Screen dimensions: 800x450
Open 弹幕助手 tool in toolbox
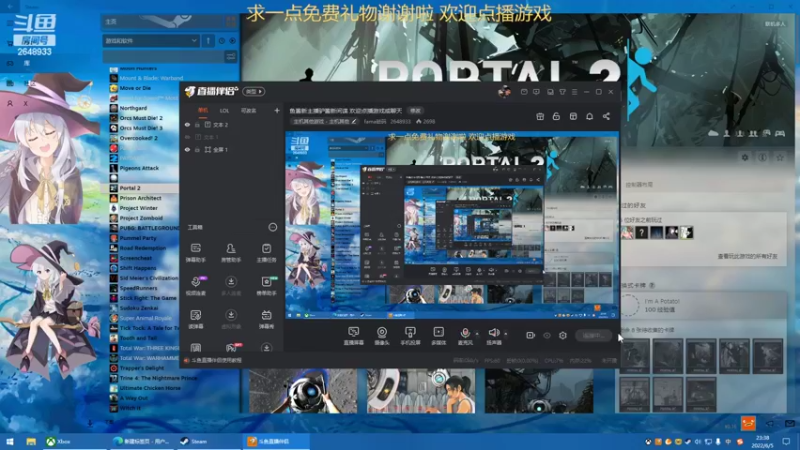click(196, 253)
